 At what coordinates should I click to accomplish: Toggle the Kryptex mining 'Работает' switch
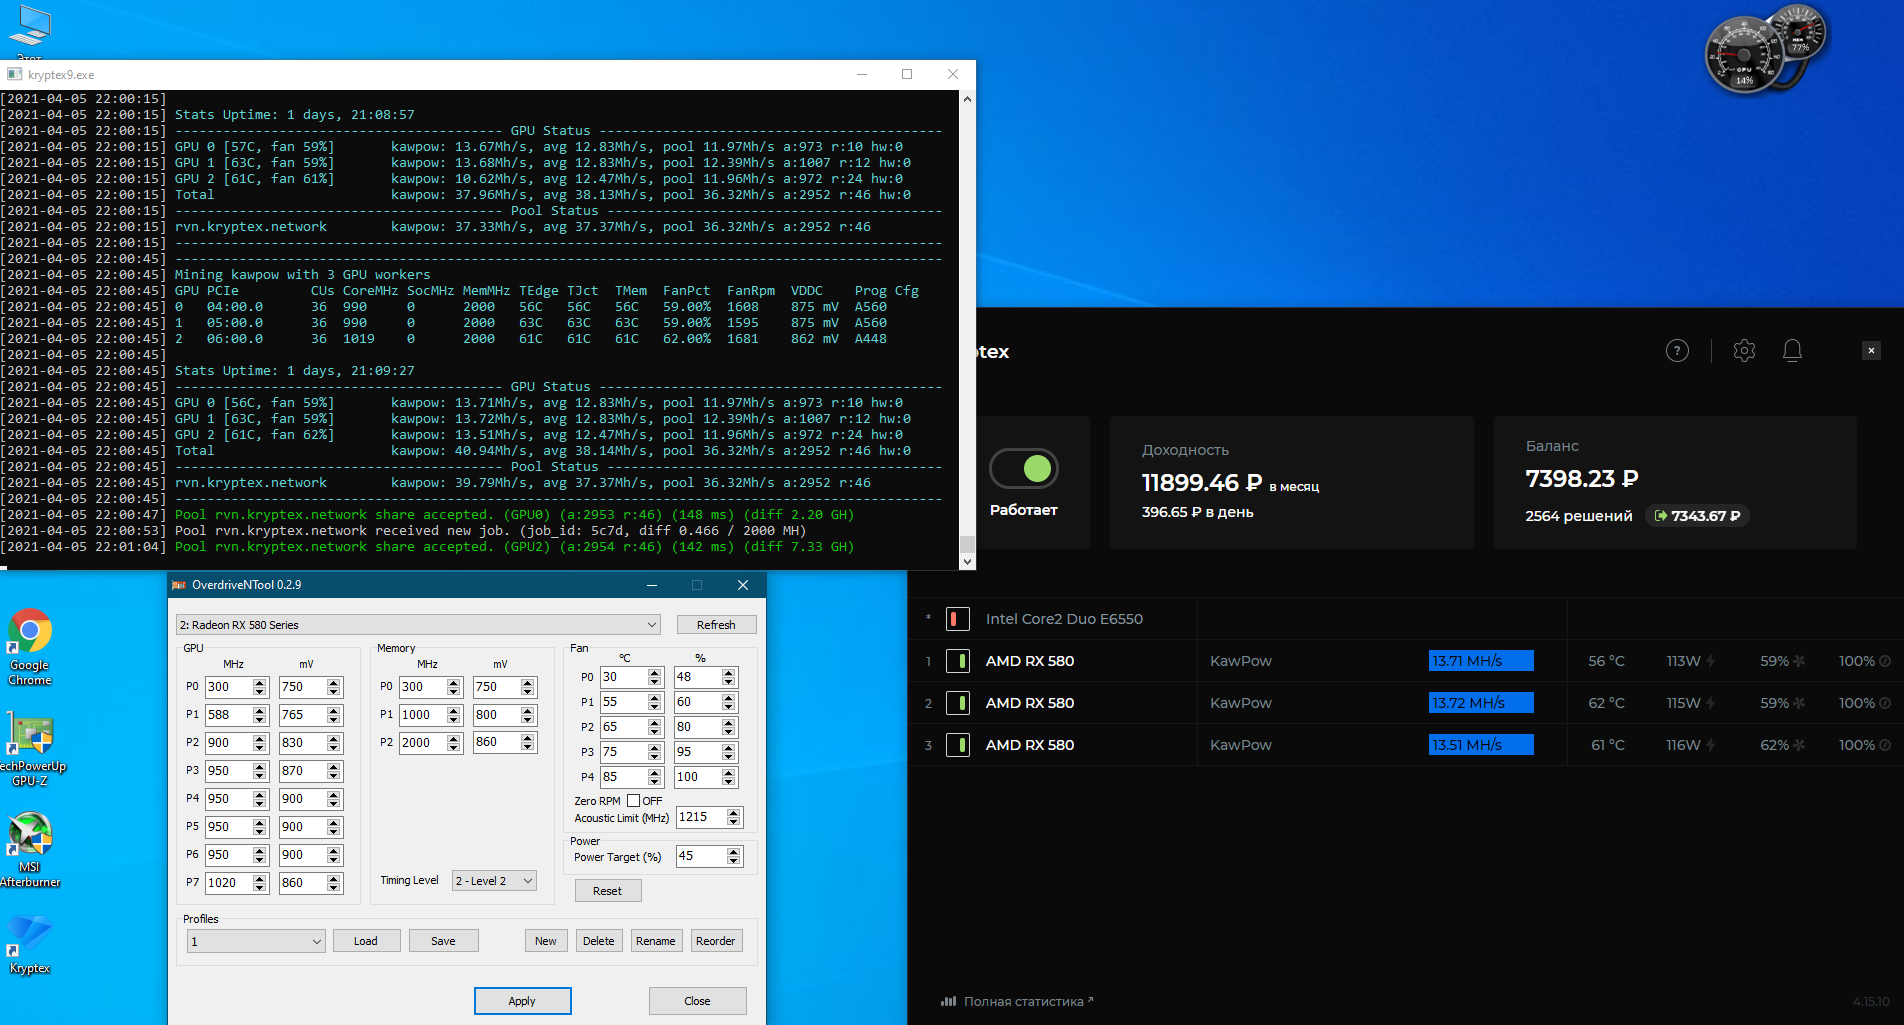(1023, 468)
